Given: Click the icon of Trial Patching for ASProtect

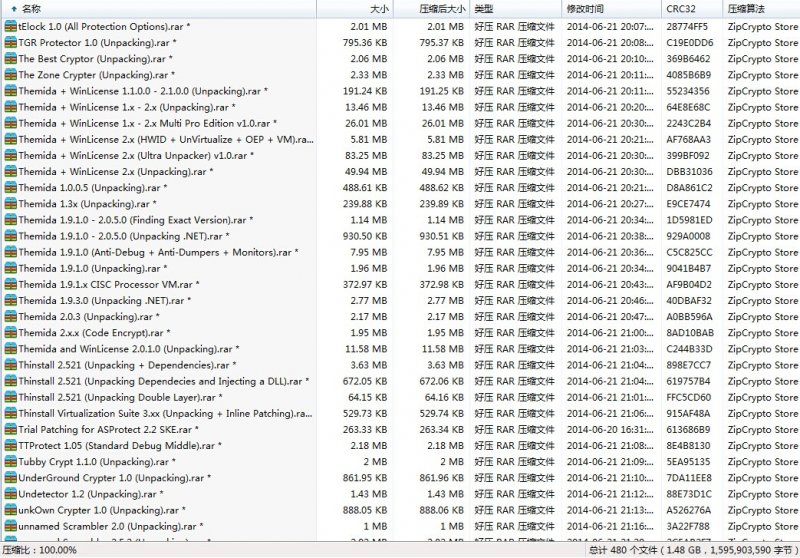Looking at the screenshot, I should [10, 430].
